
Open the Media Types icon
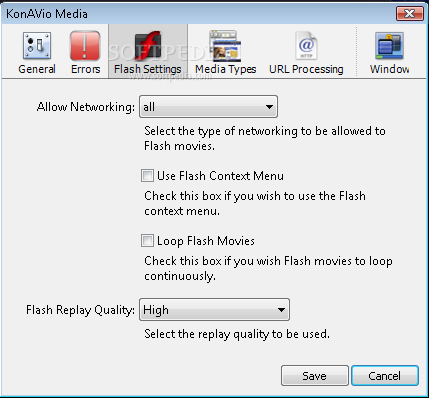point(225,46)
